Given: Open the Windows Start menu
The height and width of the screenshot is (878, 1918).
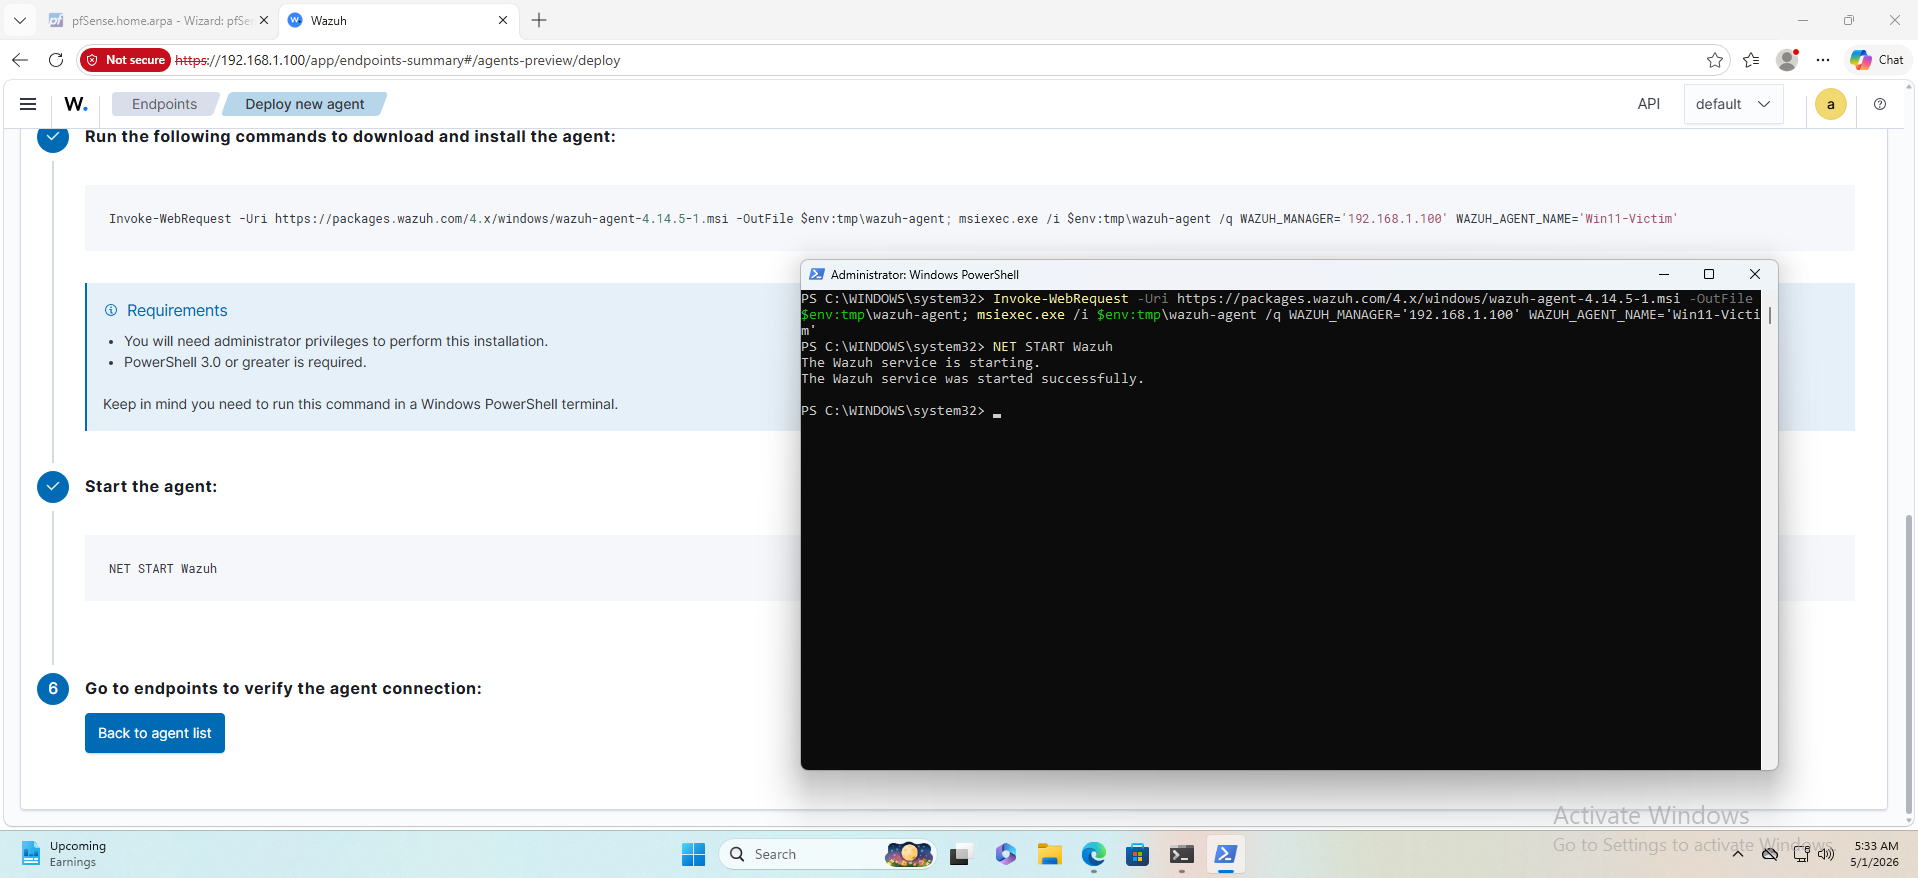Looking at the screenshot, I should tap(693, 854).
